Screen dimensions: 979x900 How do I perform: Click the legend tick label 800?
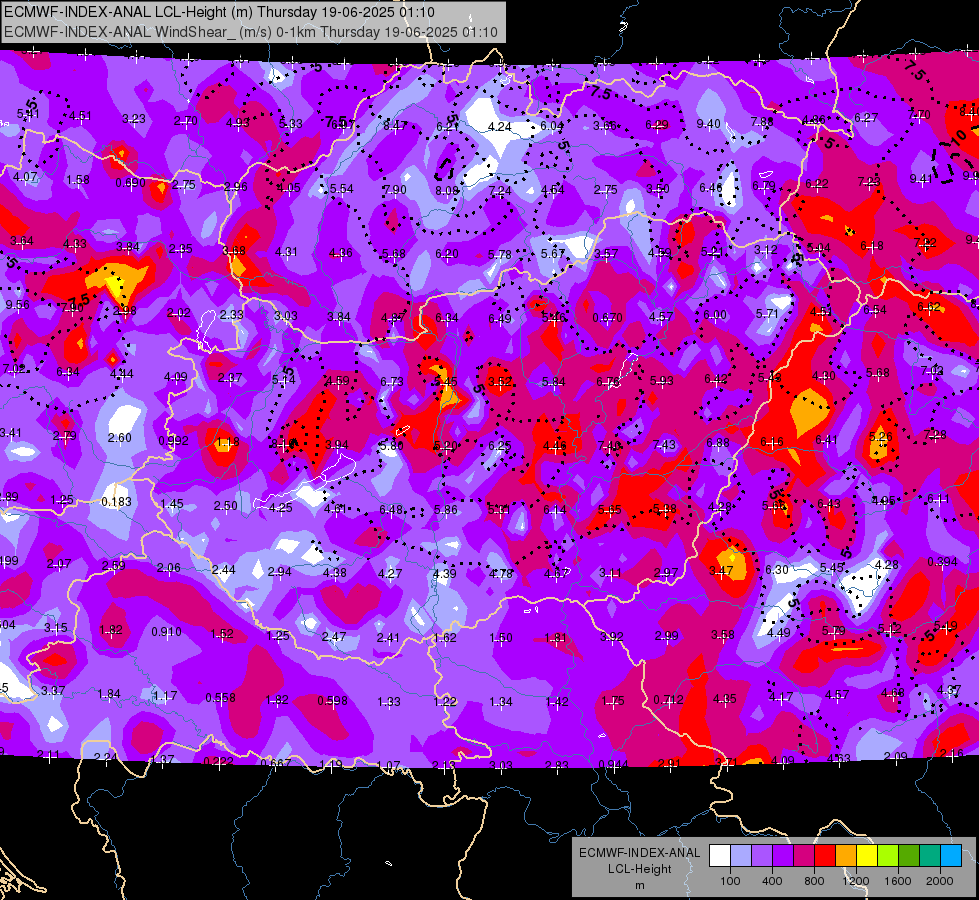point(814,881)
